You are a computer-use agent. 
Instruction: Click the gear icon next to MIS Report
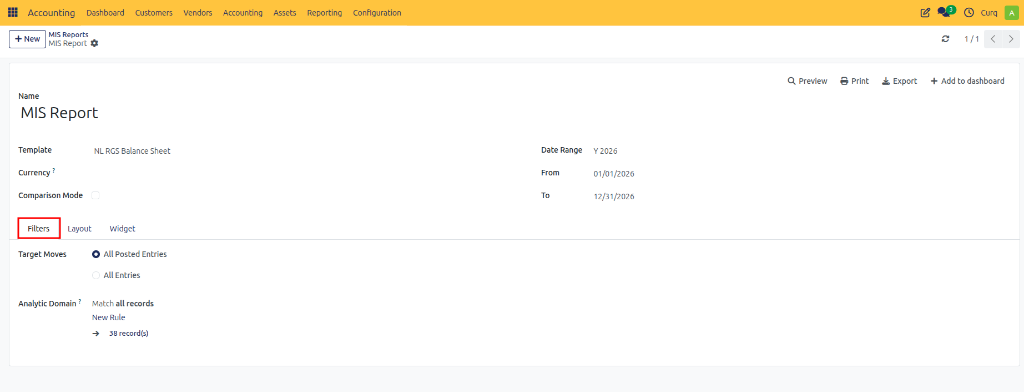pos(95,43)
